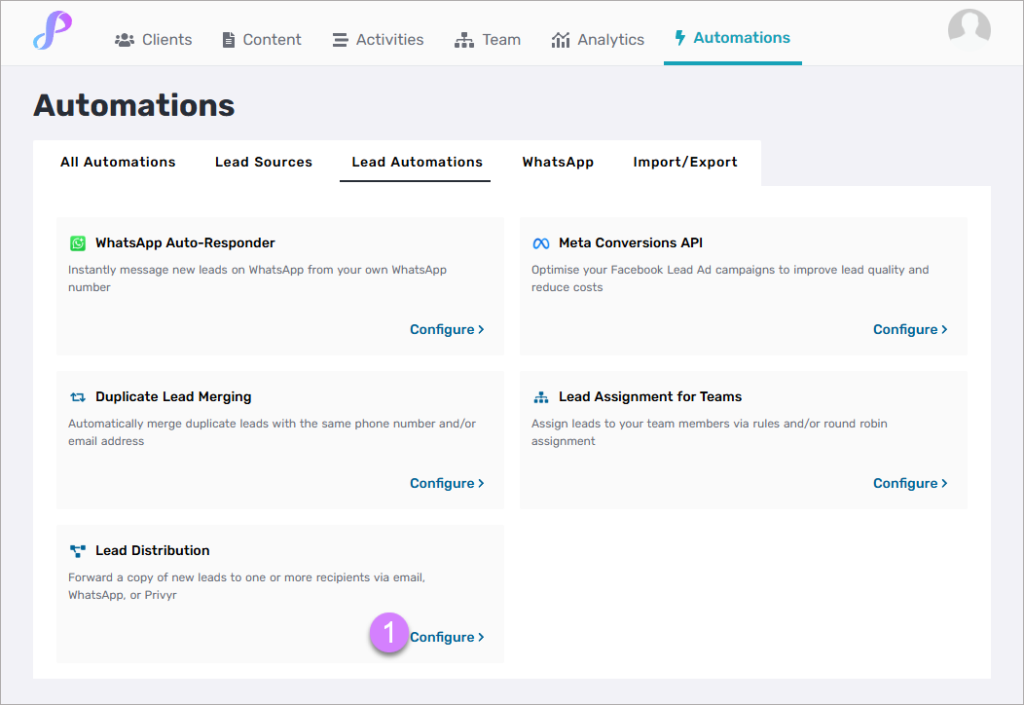The width and height of the screenshot is (1024, 705).
Task: Open Activities in the navigation bar
Action: (x=378, y=40)
